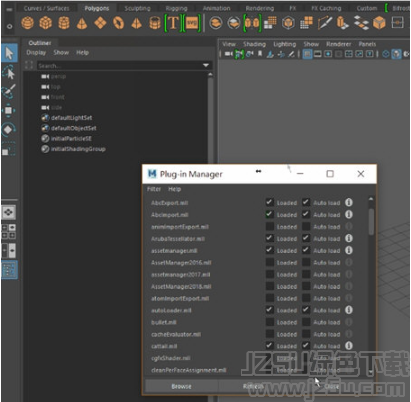Create a polygon pyramid from the shelf
The height and width of the screenshot is (402, 411).
[x=136, y=23]
